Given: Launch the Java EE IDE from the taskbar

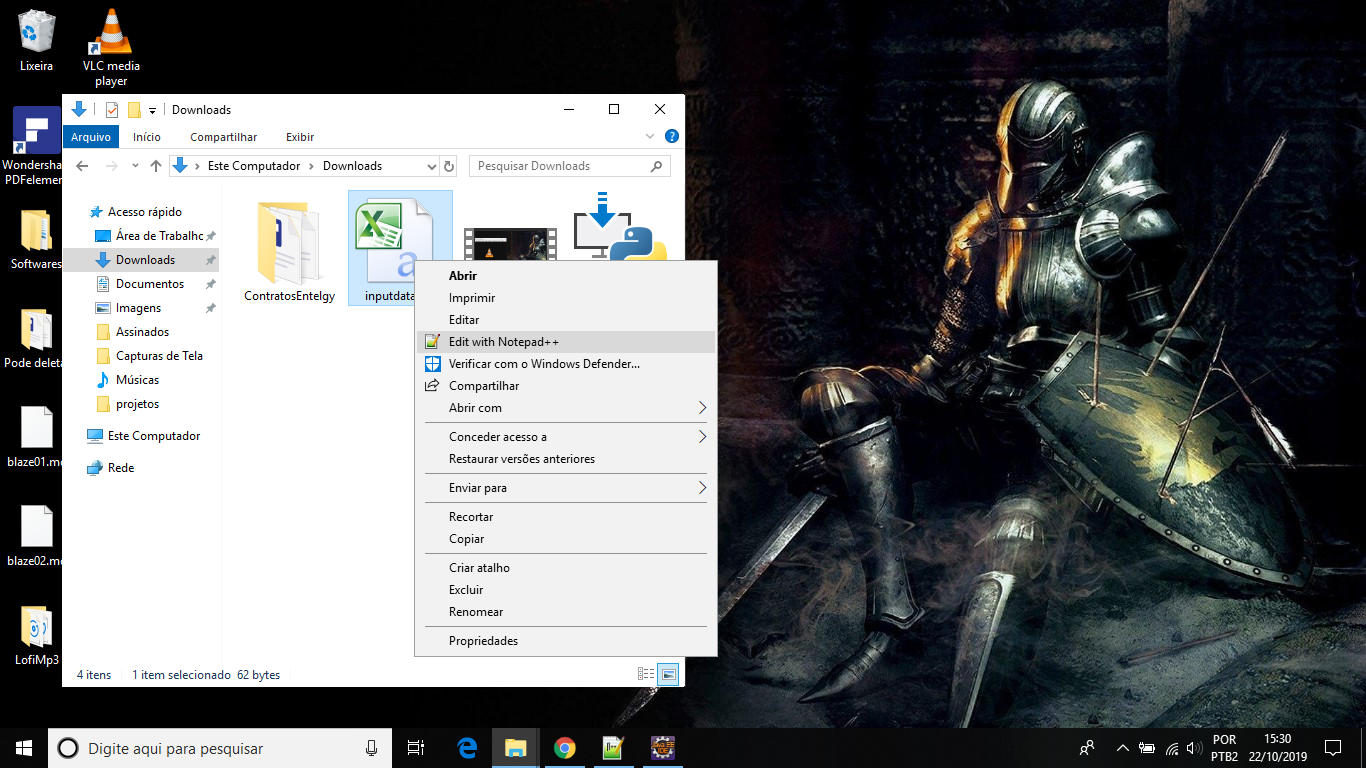Looking at the screenshot, I should click(663, 748).
